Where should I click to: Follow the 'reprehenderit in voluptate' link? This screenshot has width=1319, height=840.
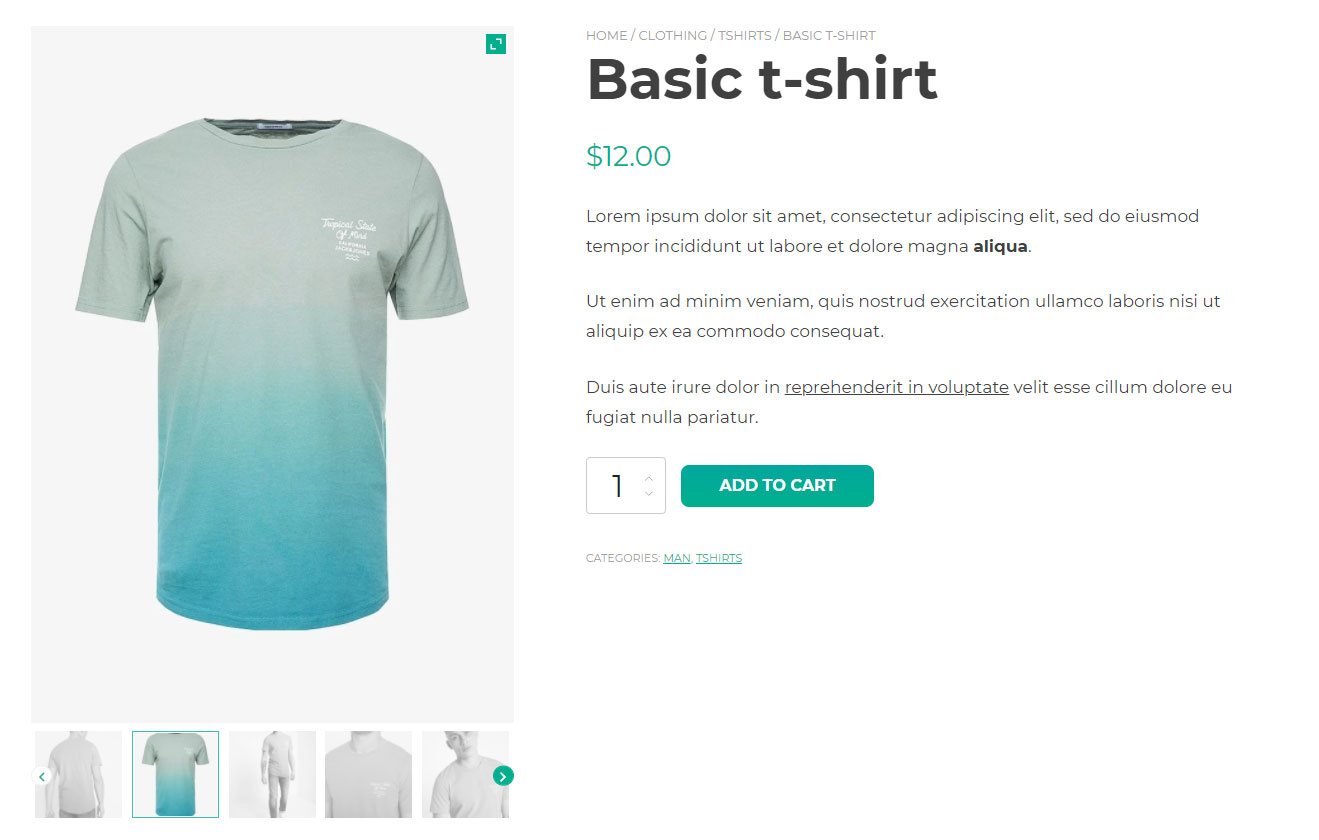pos(897,387)
